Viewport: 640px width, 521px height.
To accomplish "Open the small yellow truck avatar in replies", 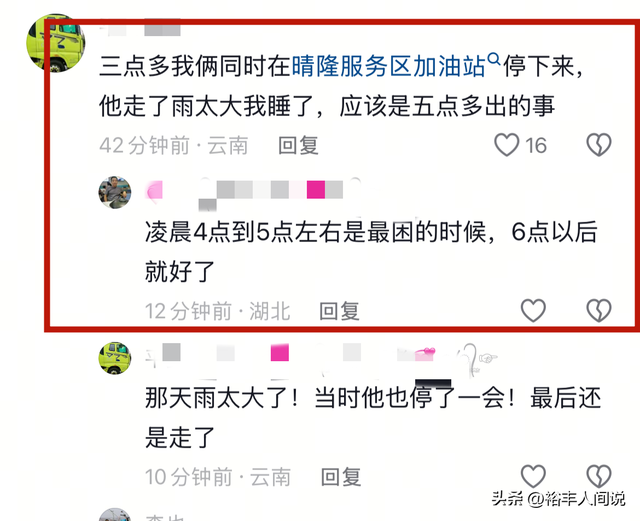I will [x=115, y=358].
